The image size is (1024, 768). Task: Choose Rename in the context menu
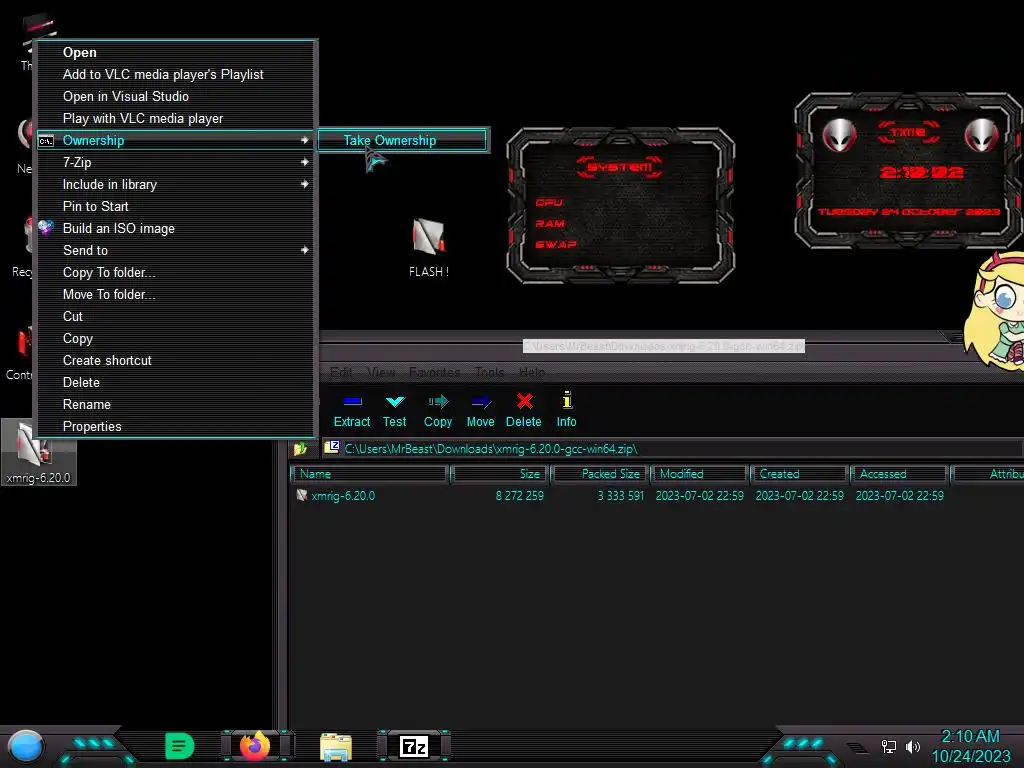tap(176, 405)
